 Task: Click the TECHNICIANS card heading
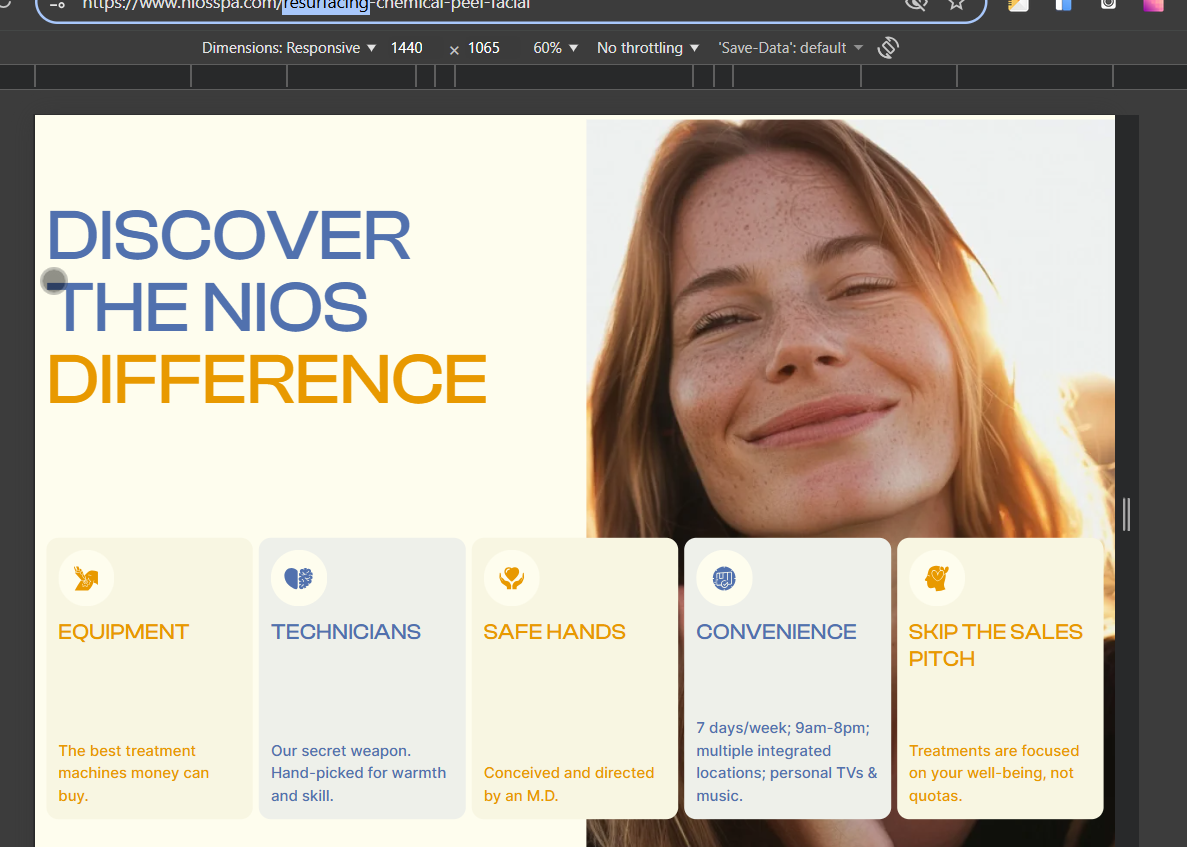click(x=346, y=632)
